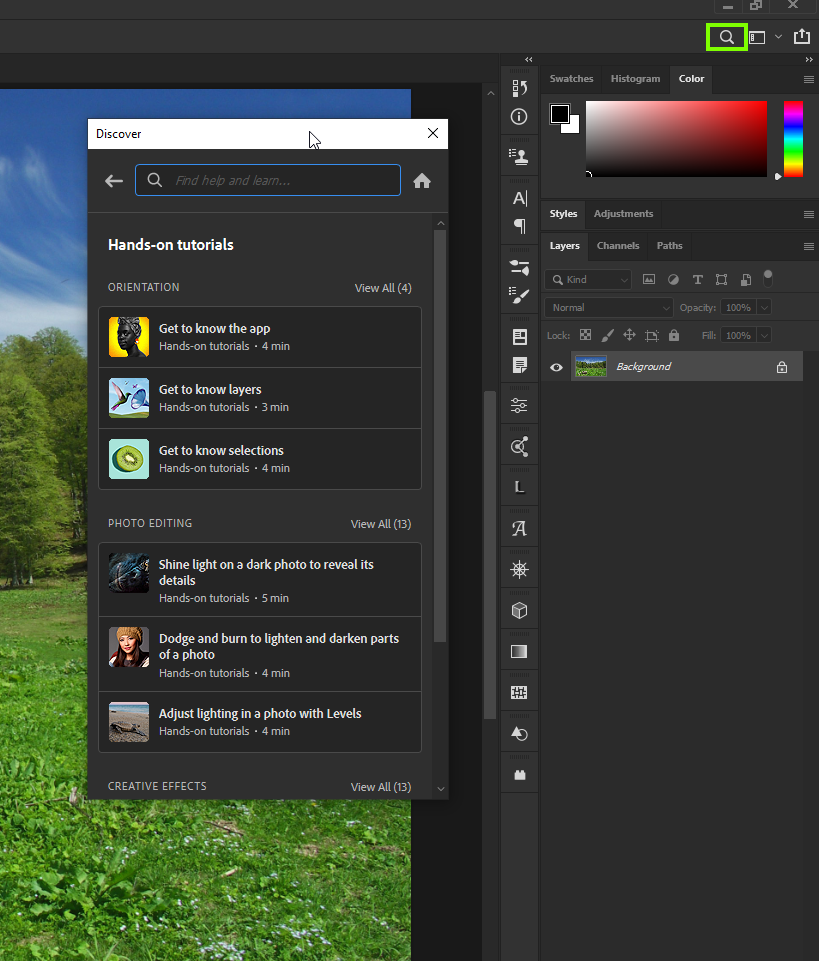Click the Find help and learn search field
This screenshot has height=961, width=819.
[268, 180]
